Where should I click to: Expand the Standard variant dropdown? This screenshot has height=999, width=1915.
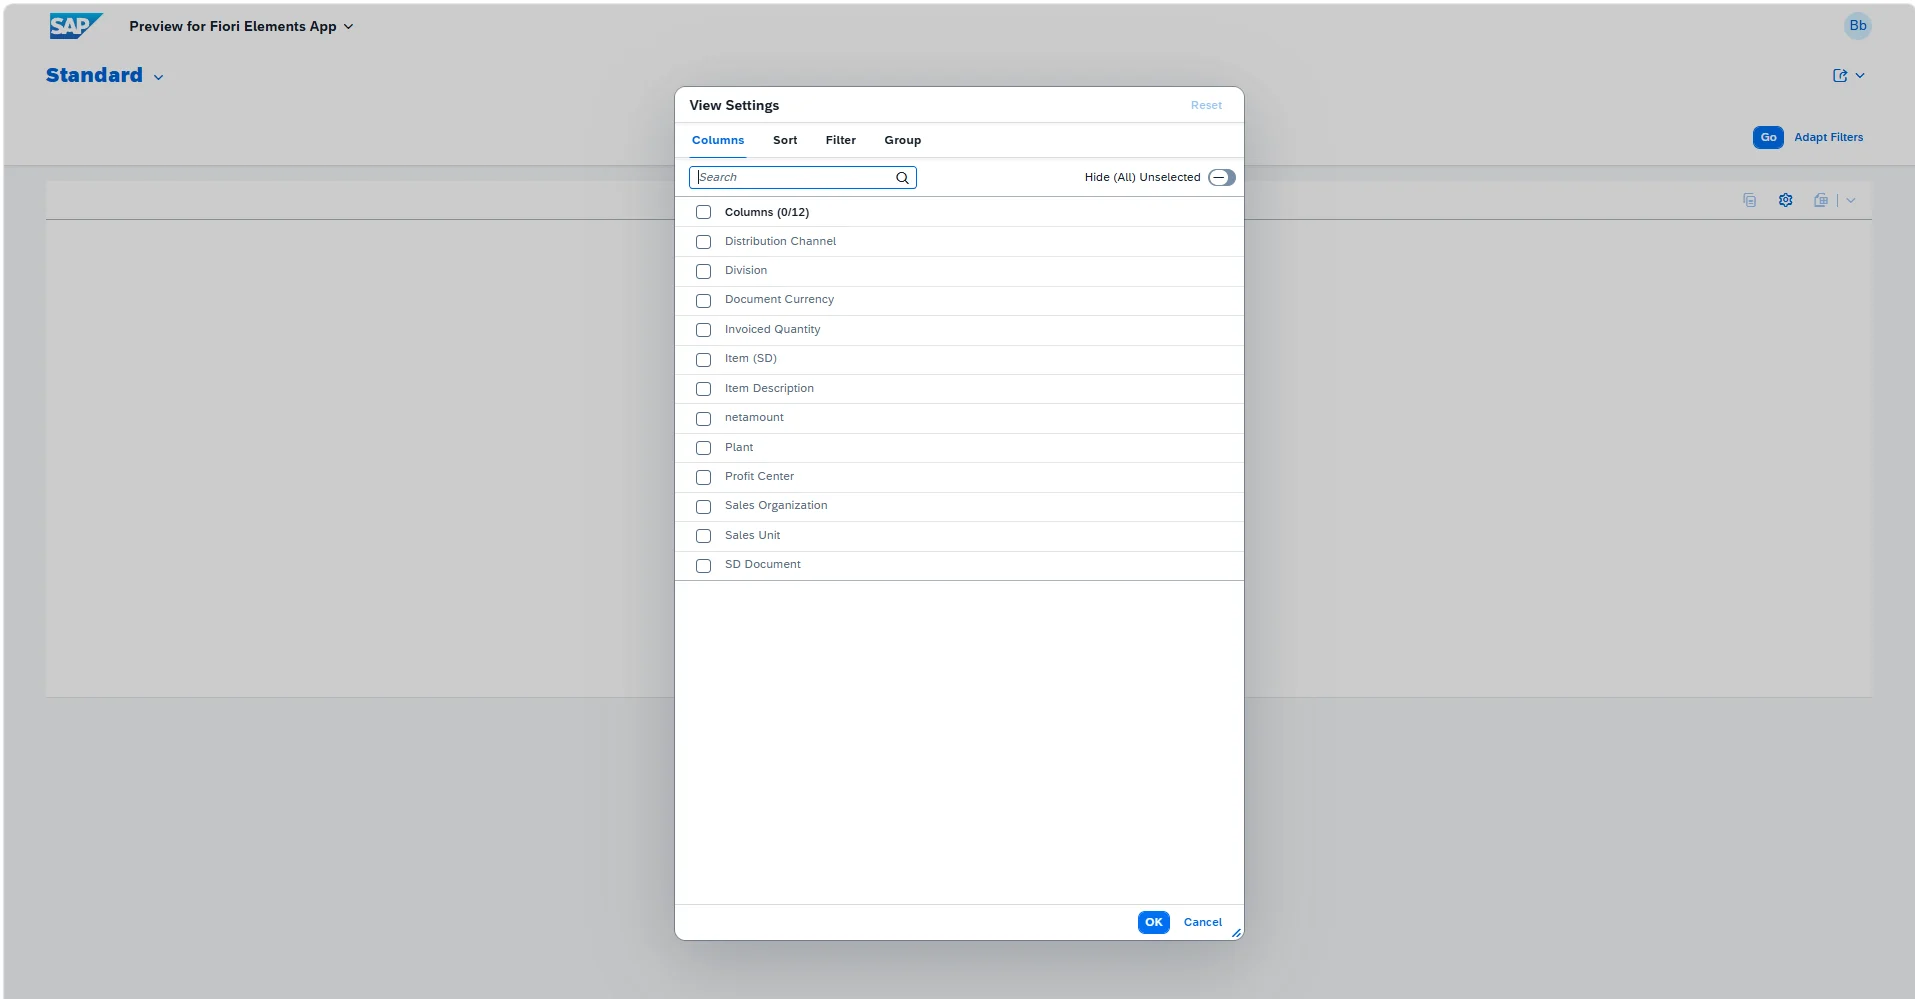click(x=158, y=77)
